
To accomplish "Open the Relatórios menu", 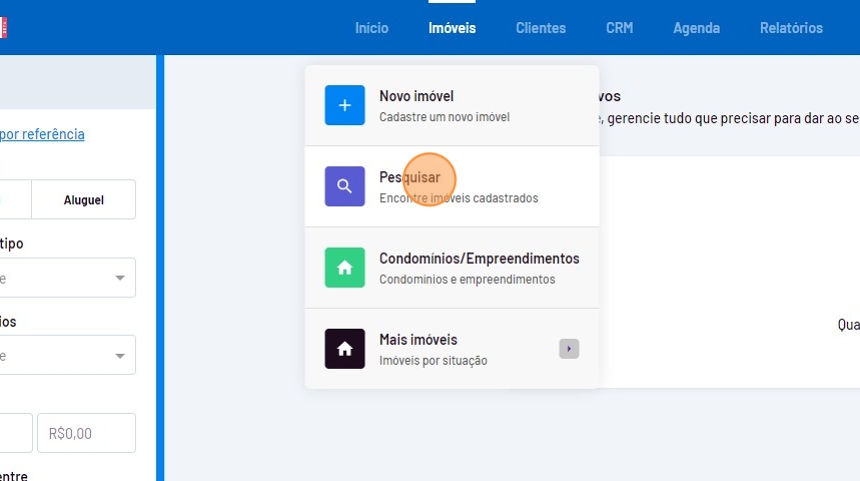I will click(x=791, y=28).
